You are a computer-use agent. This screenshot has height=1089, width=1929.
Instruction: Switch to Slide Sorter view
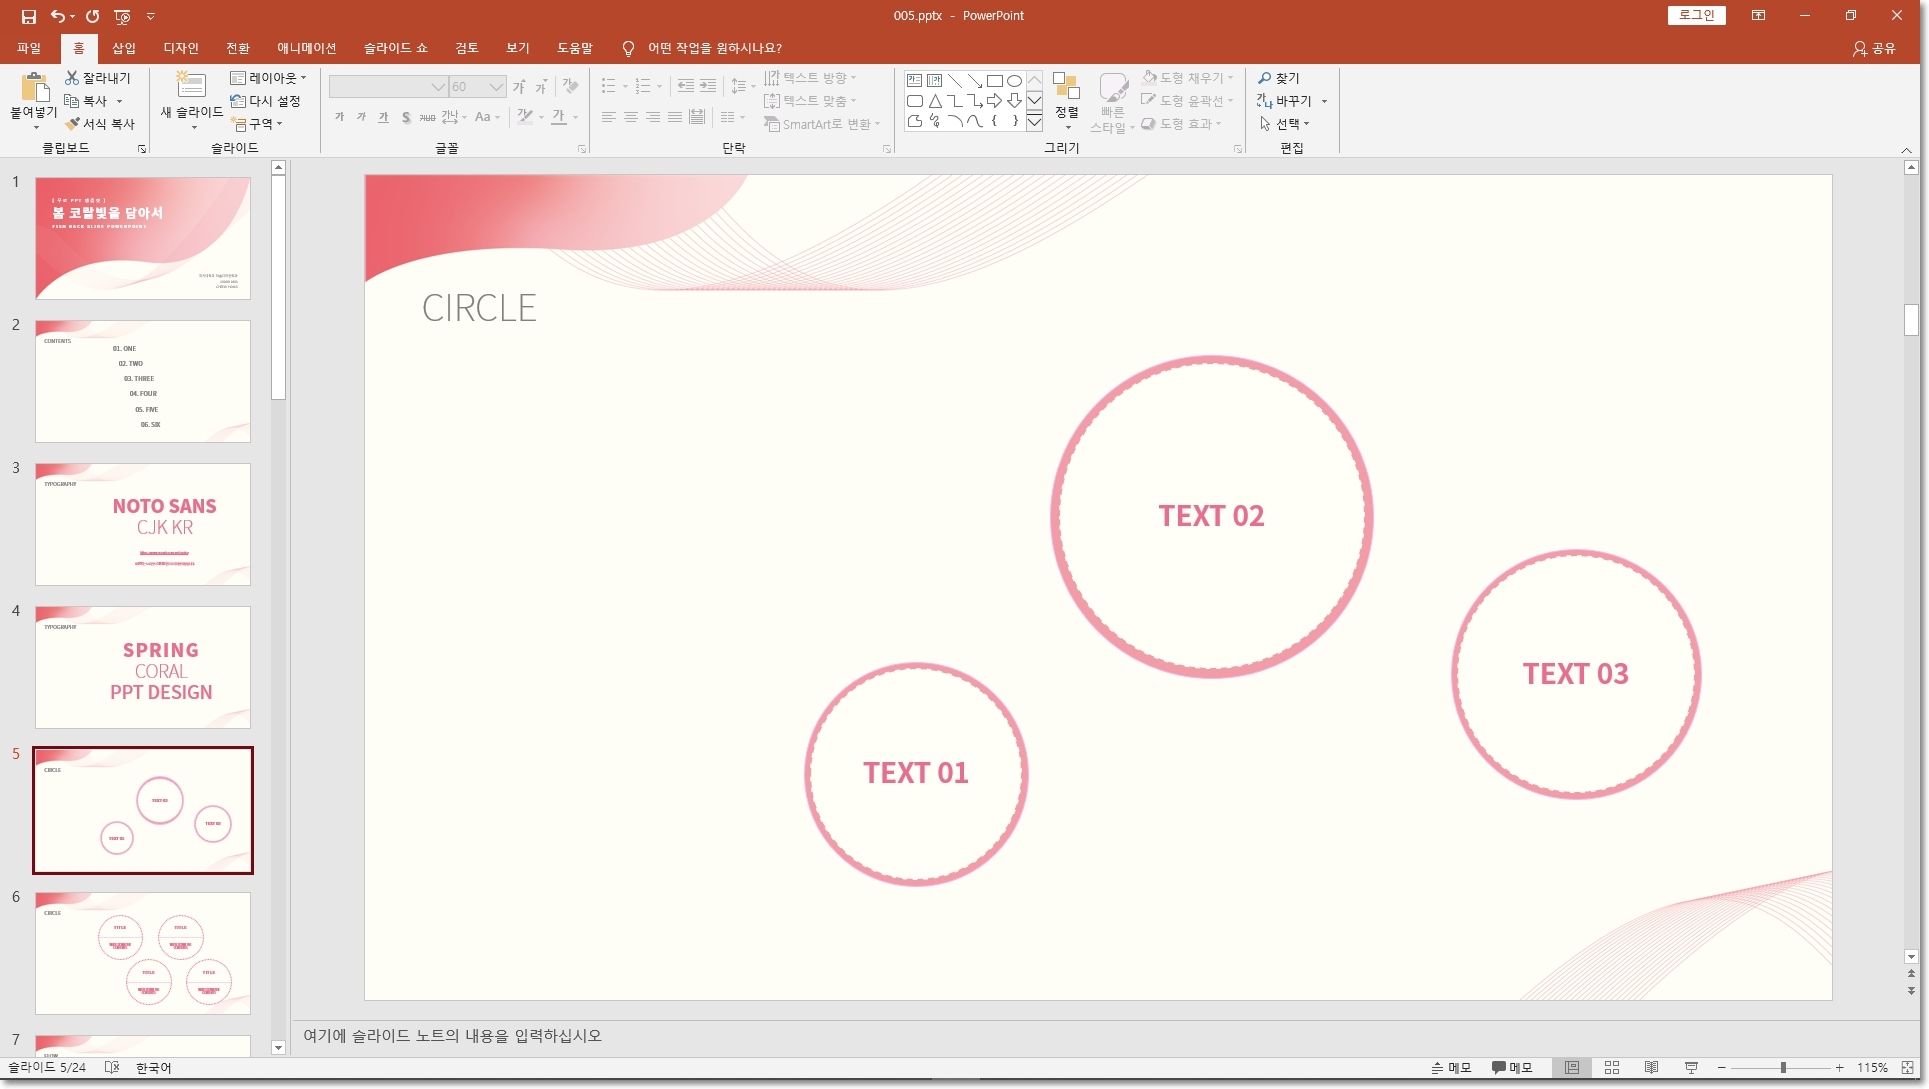point(1612,1068)
